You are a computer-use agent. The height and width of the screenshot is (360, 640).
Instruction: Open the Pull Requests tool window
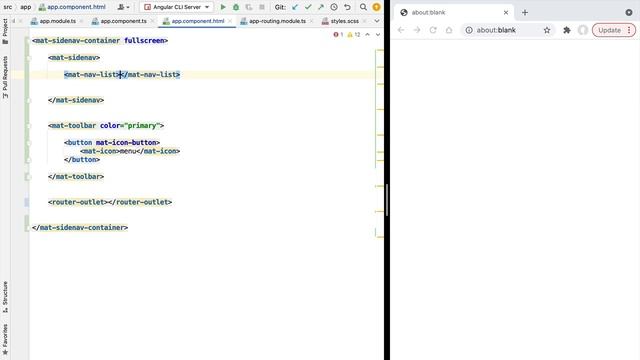[5, 77]
